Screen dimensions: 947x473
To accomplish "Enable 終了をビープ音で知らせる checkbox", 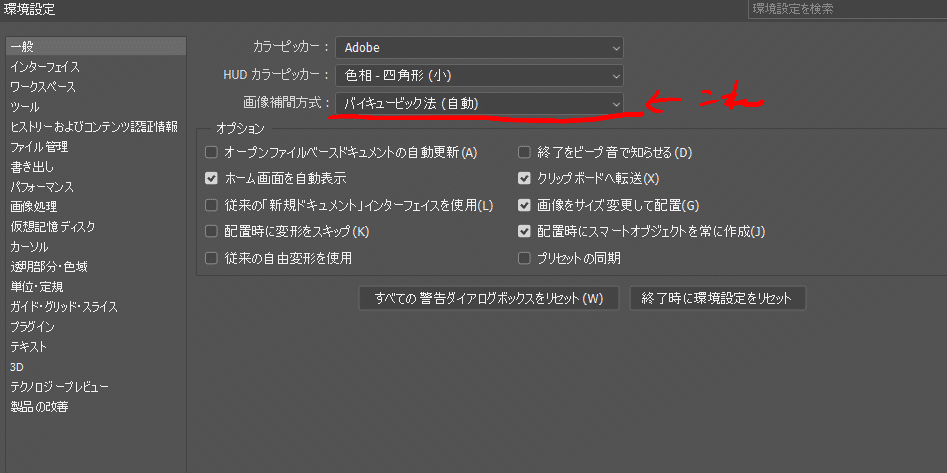I will (524, 152).
